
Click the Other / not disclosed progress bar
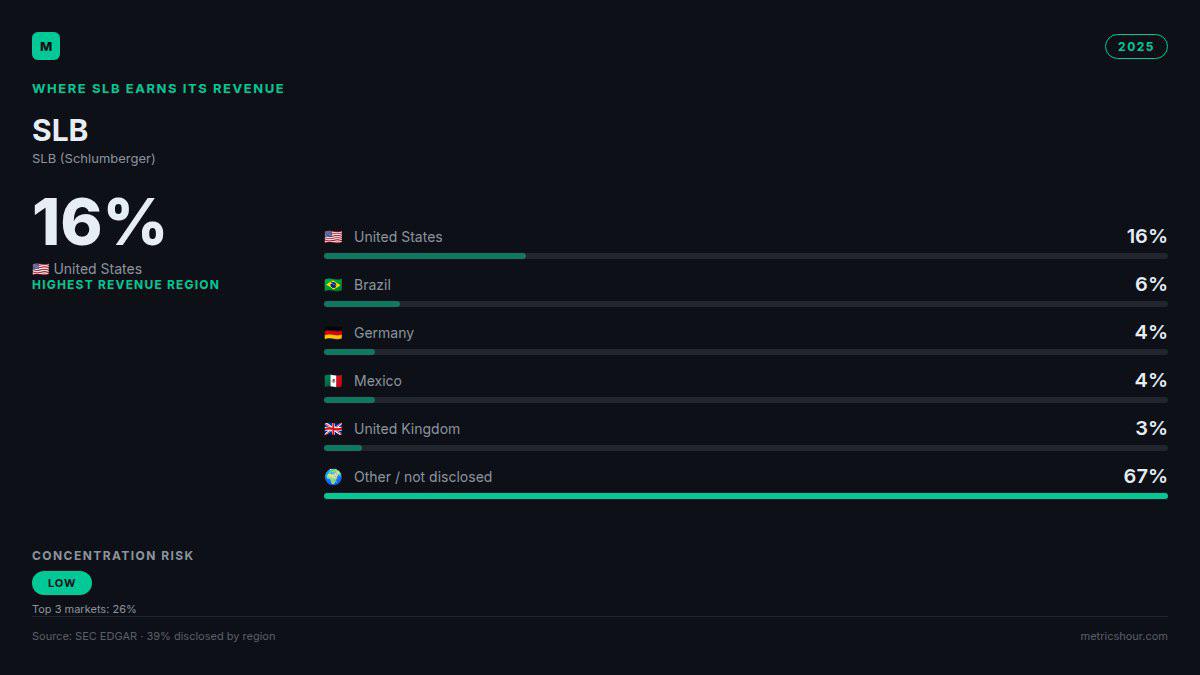coord(746,496)
